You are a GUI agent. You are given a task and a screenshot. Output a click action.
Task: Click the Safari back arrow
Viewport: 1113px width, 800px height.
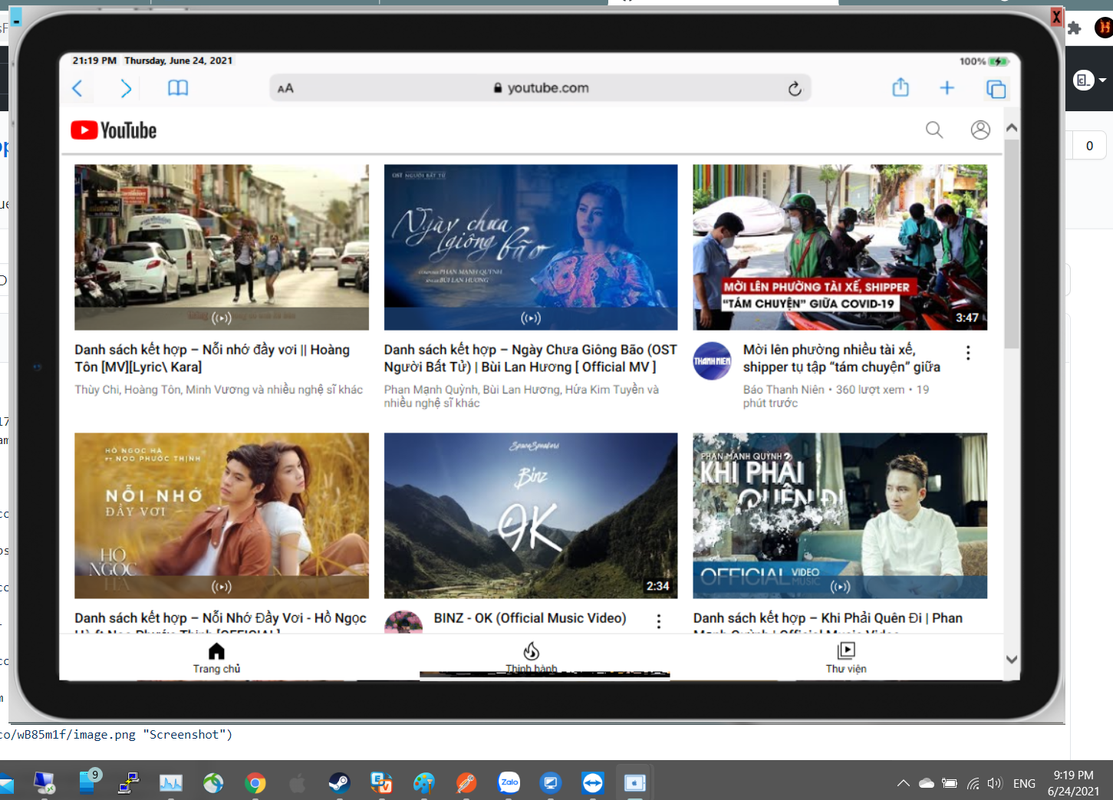coord(78,89)
